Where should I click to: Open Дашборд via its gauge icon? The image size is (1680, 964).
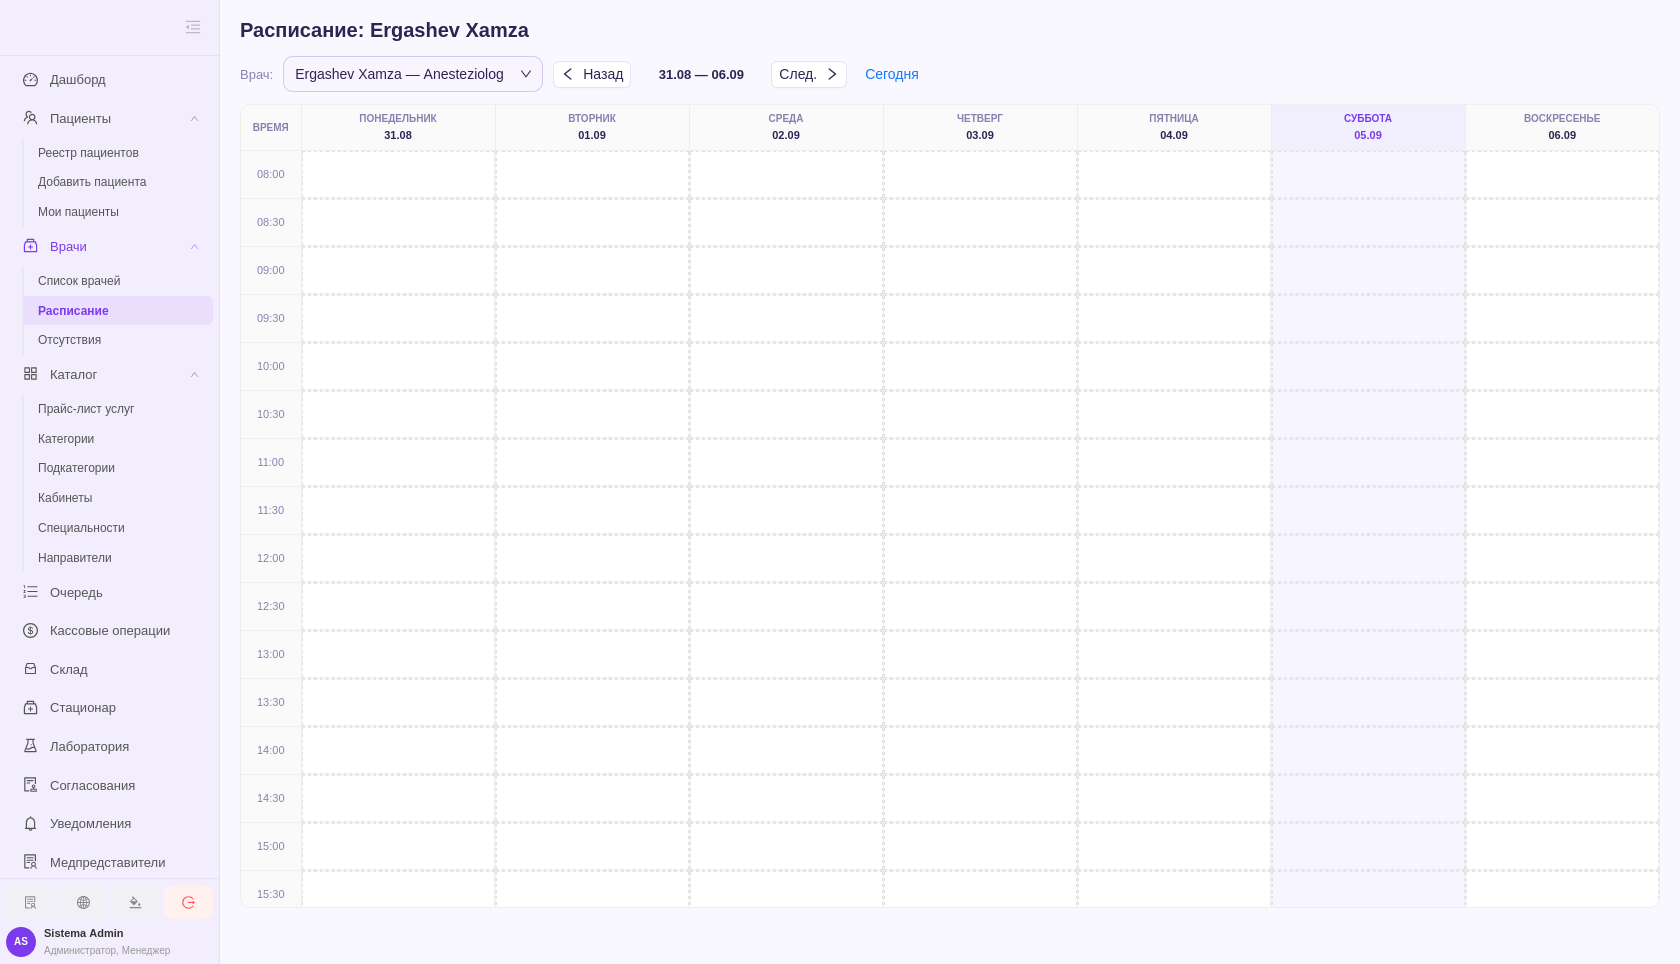pyautogui.click(x=30, y=80)
